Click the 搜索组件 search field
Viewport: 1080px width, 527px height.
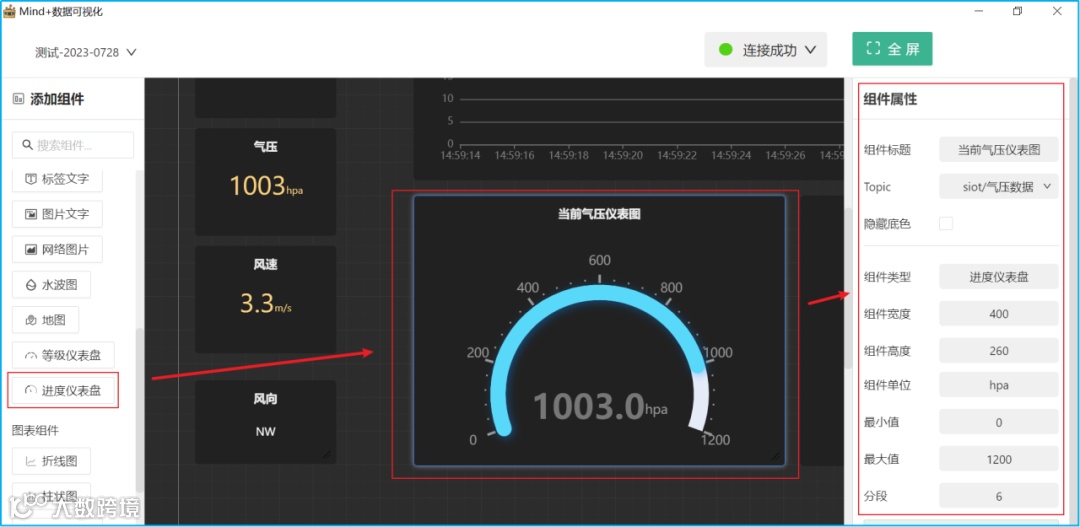(x=73, y=145)
